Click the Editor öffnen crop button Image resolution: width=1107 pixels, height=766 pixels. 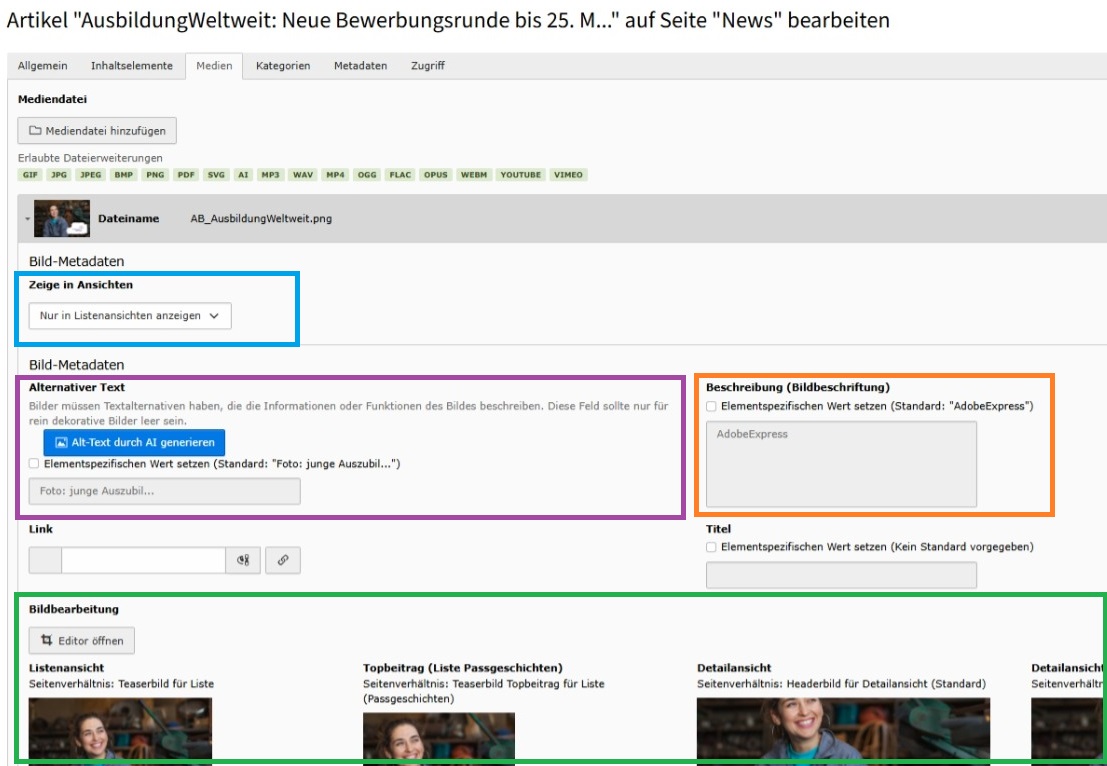82,641
